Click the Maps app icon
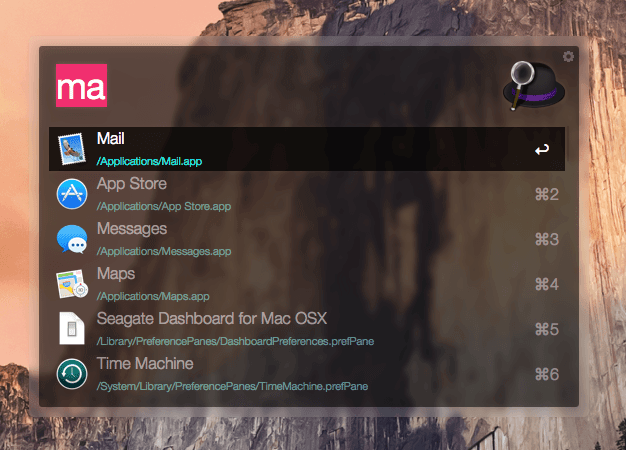Viewport: 626px width, 450px height. [72, 284]
